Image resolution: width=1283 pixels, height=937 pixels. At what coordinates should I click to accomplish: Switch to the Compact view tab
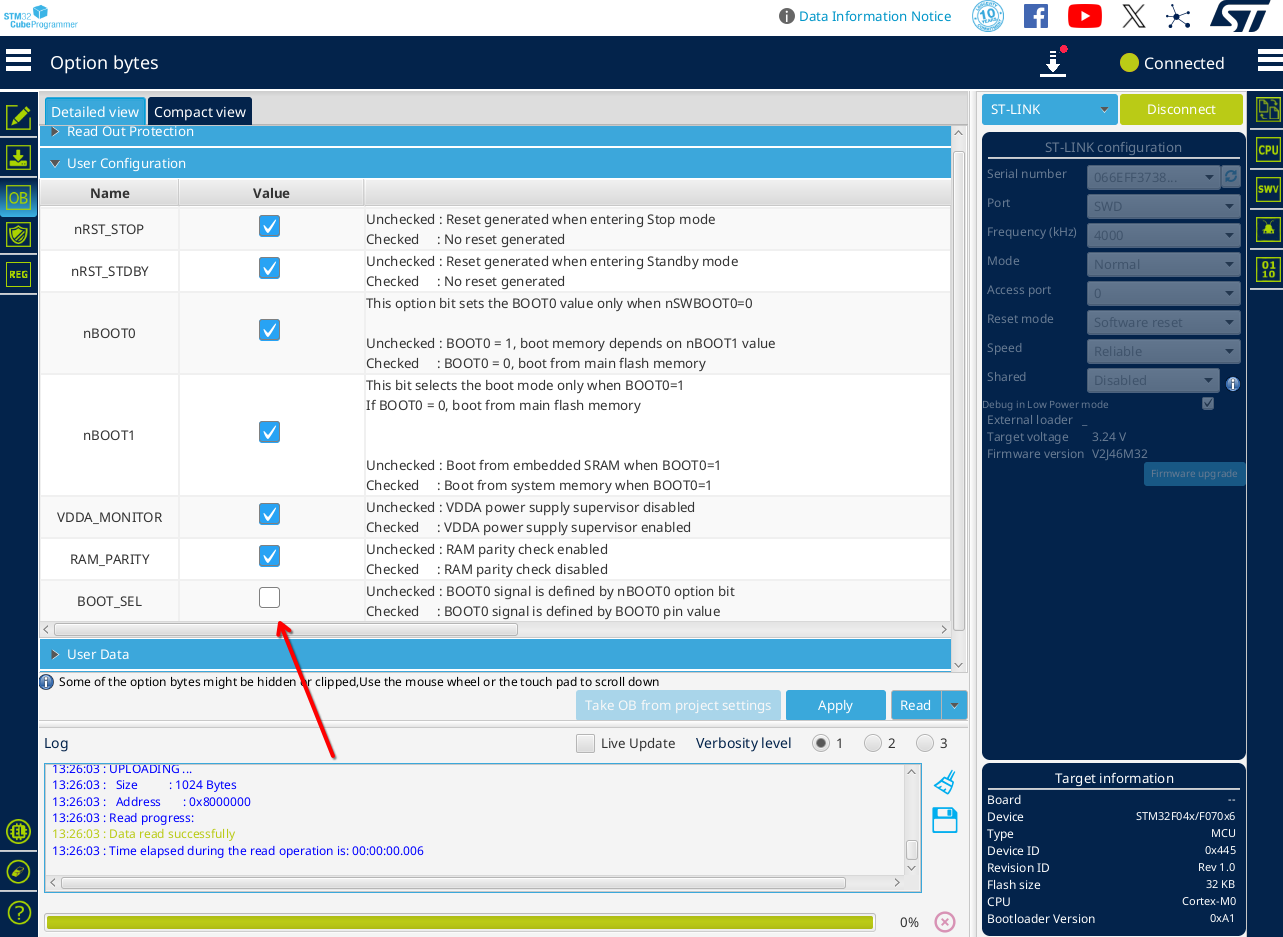[x=199, y=112]
